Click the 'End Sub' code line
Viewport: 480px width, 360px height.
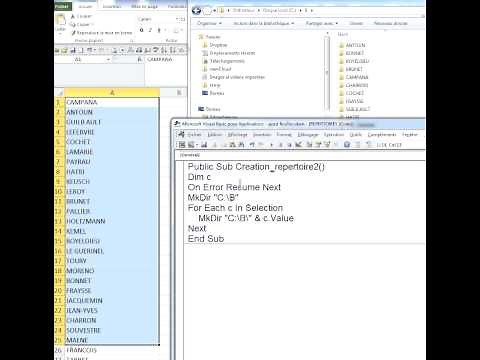tap(206, 239)
